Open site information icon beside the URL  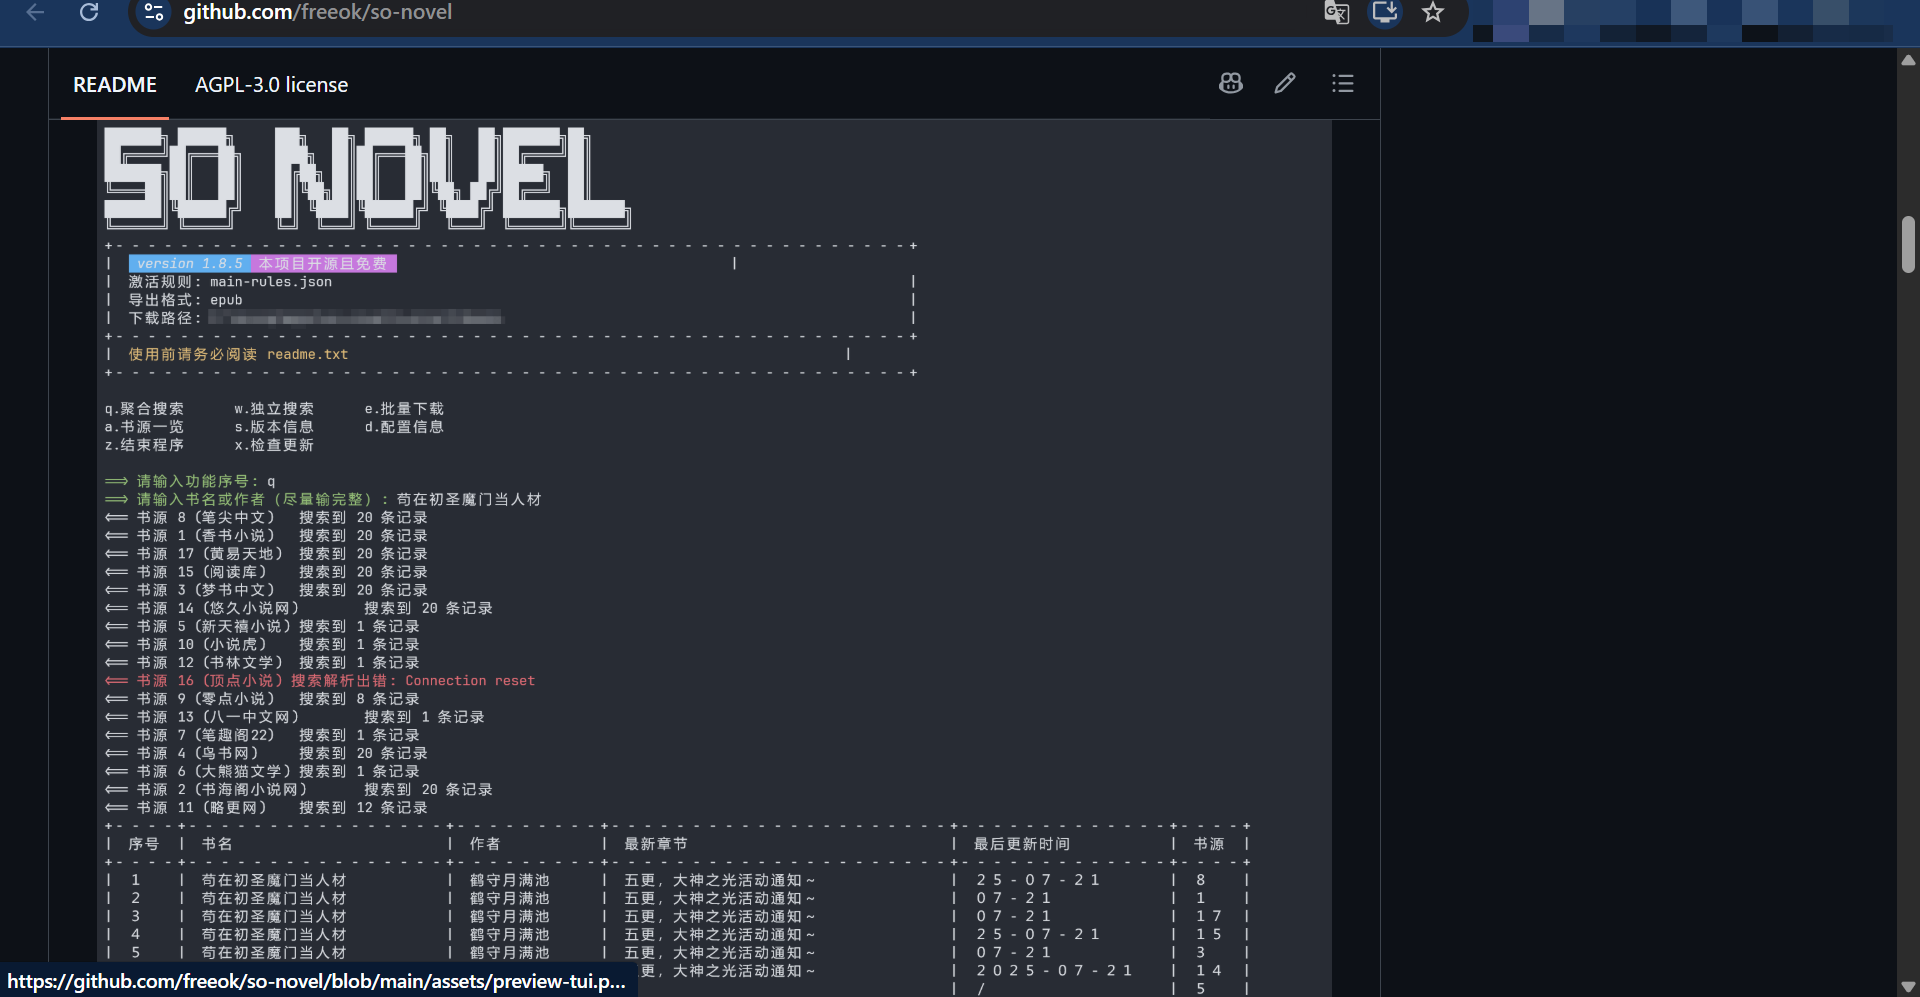pos(154,13)
